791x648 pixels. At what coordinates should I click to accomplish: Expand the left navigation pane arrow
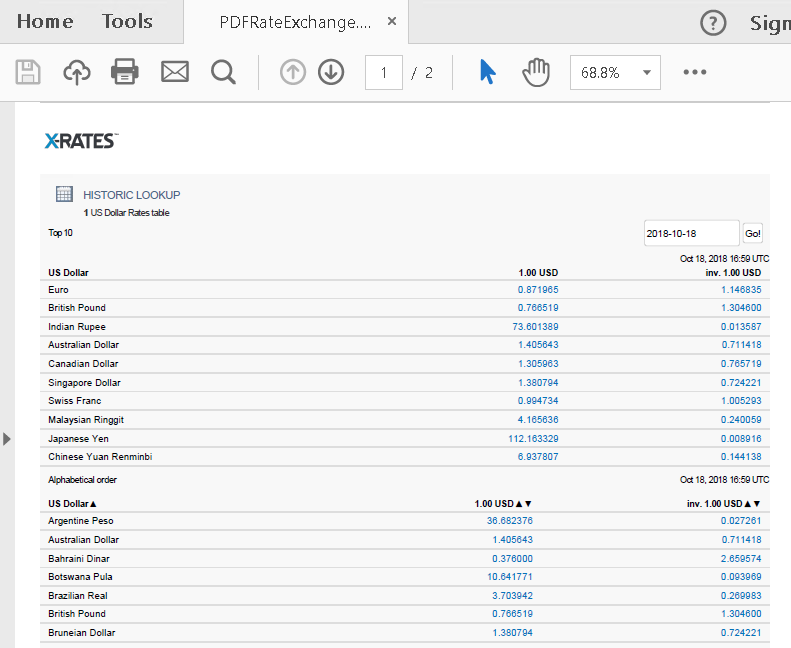(7, 438)
